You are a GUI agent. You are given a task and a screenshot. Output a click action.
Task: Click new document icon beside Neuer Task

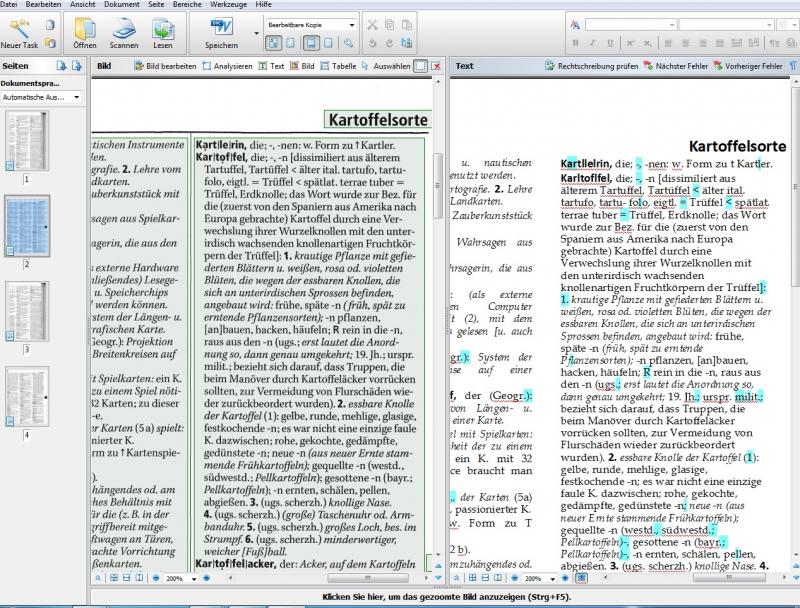50,24
